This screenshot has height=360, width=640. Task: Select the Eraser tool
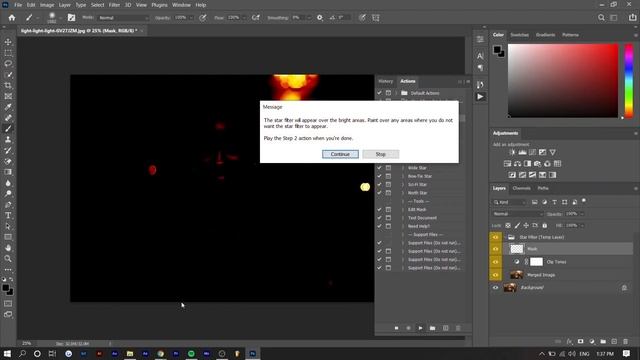(8, 161)
